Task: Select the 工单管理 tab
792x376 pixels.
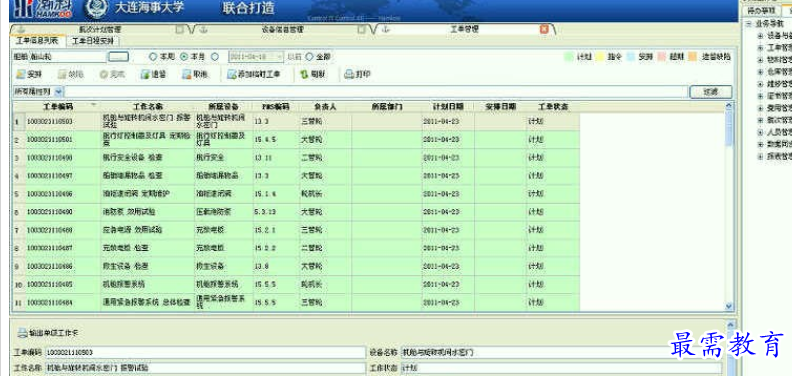Action: [465, 29]
